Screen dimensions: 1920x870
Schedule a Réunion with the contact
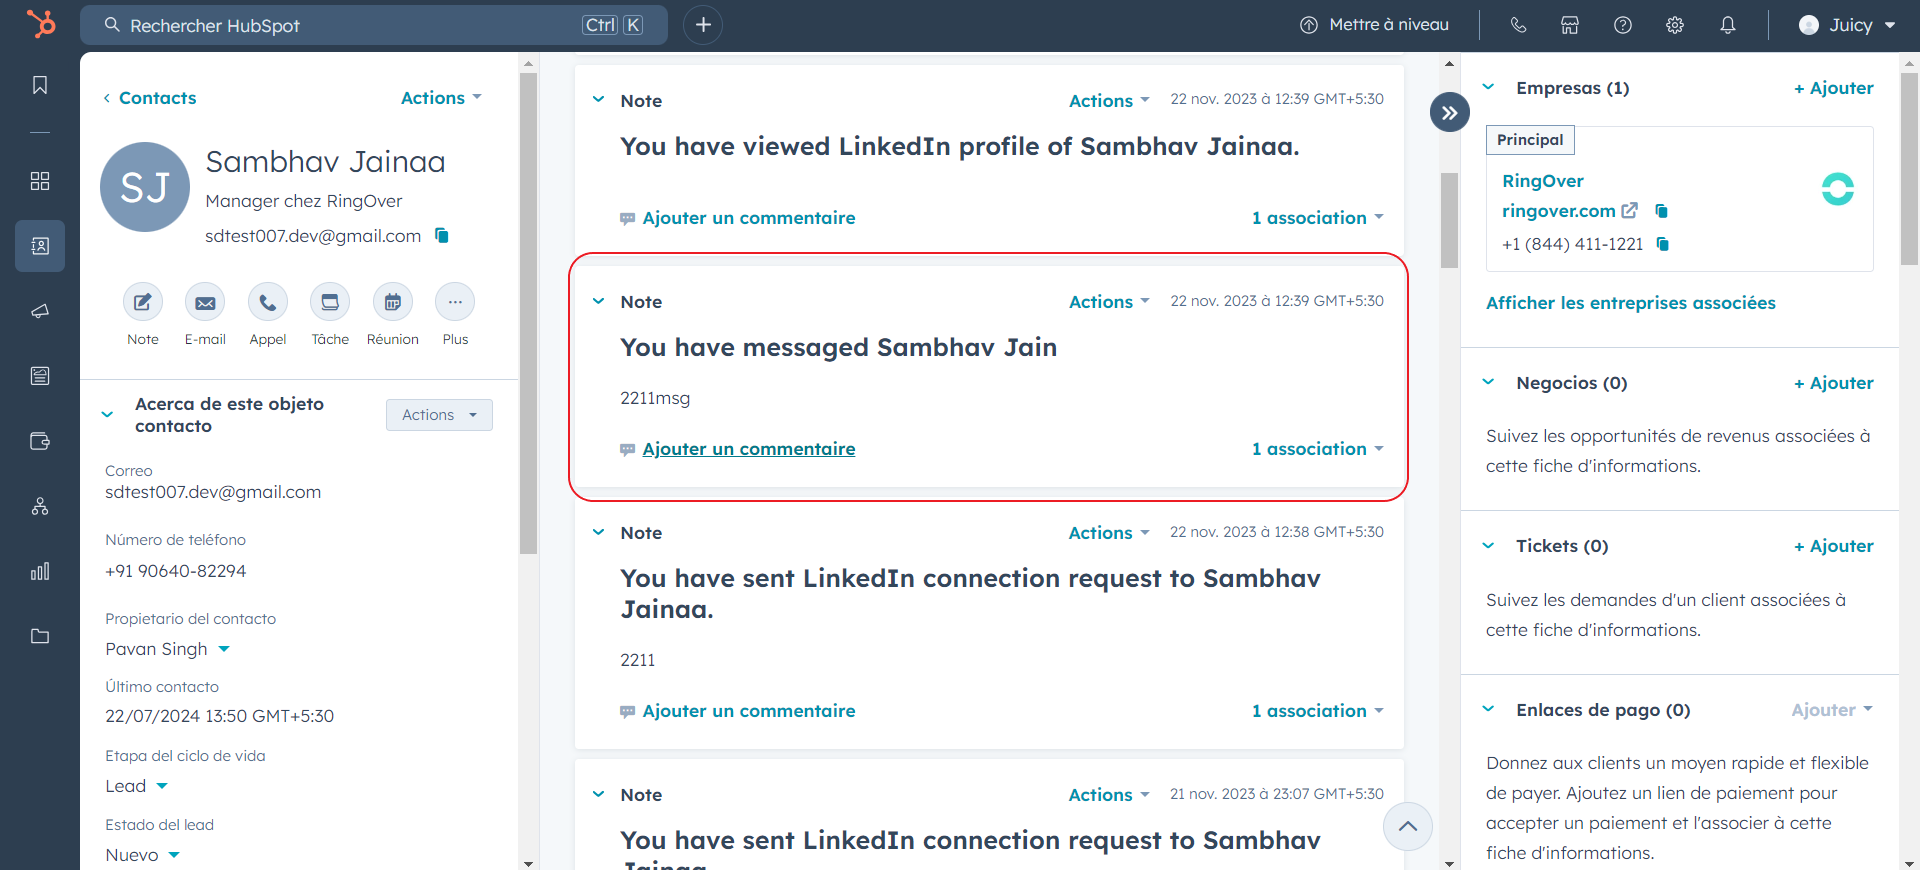[393, 302]
